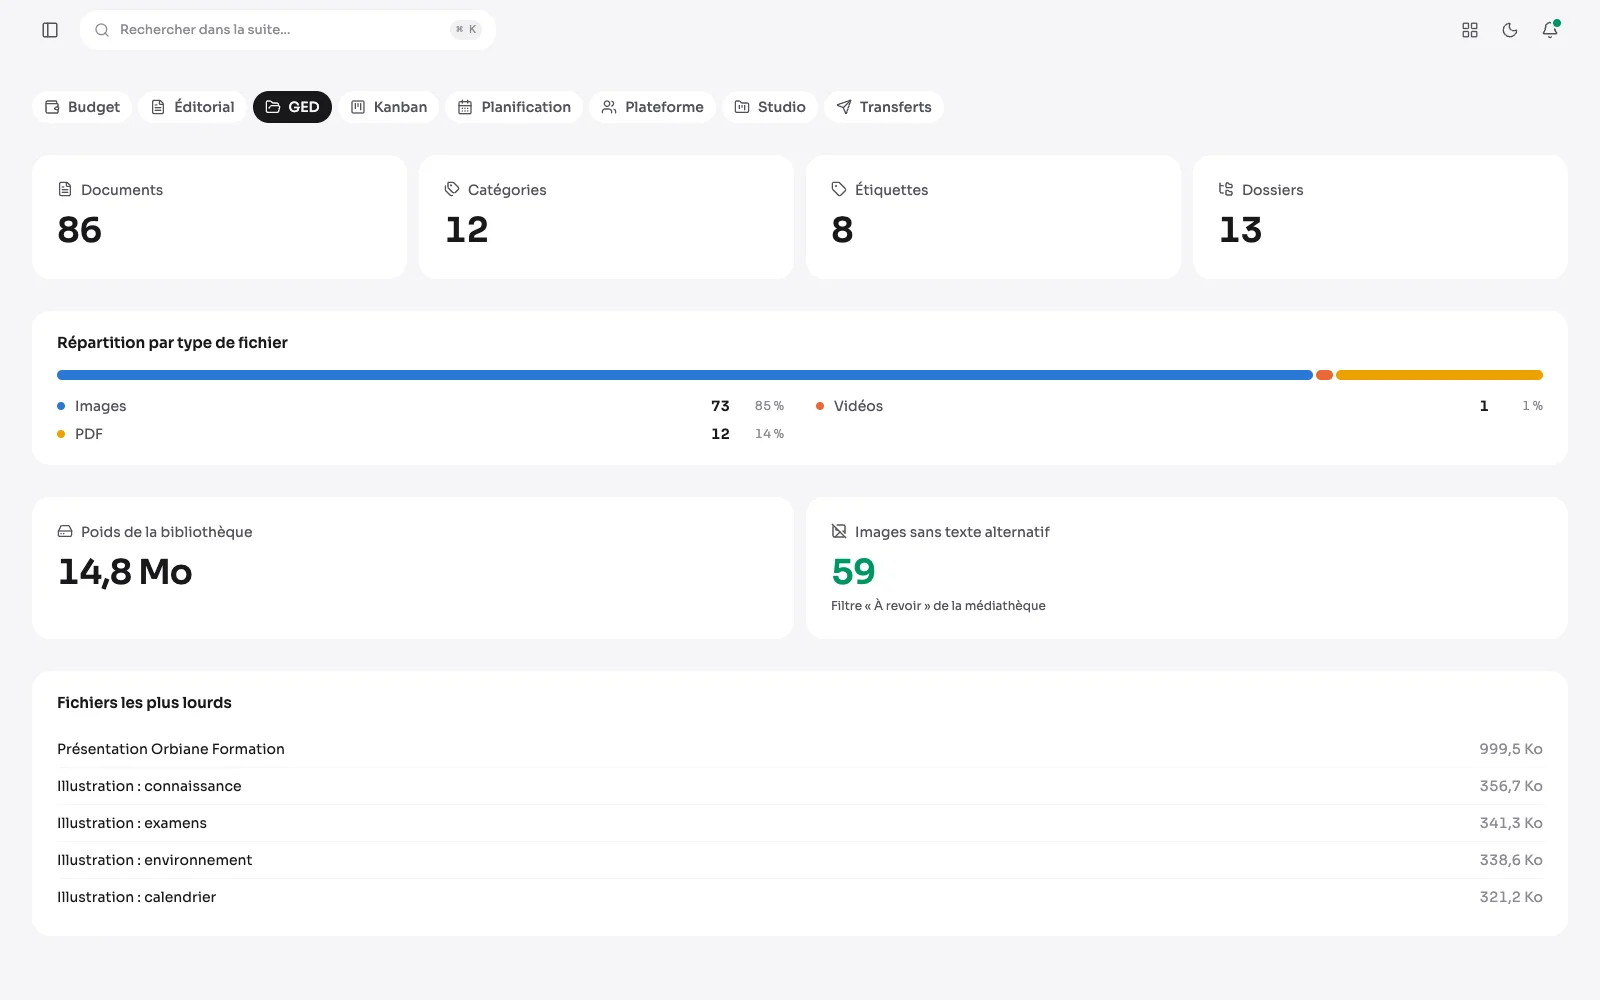Open notifications bell
The width and height of the screenshot is (1600, 1000).
(x=1550, y=30)
